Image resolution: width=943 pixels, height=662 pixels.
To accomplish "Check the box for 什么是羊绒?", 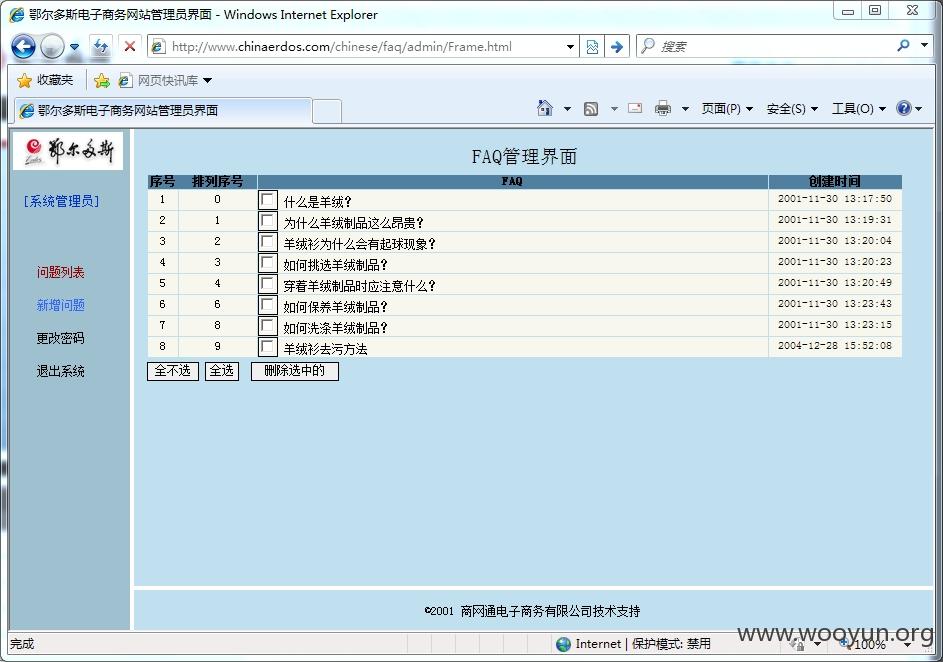I will 268,200.
